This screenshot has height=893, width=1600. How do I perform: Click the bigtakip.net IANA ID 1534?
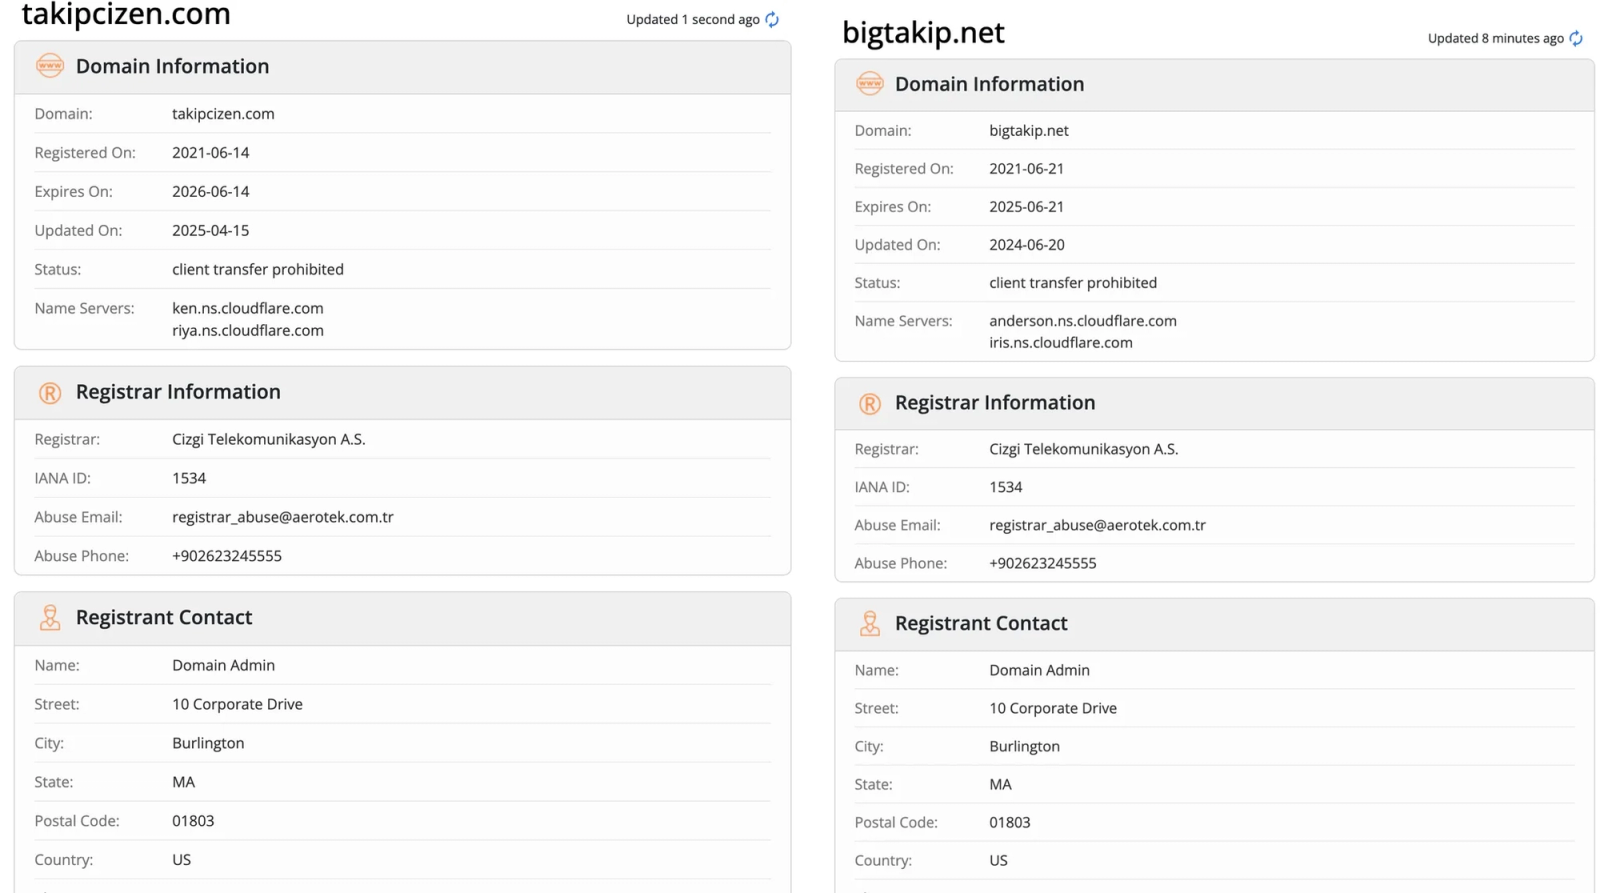click(1005, 488)
